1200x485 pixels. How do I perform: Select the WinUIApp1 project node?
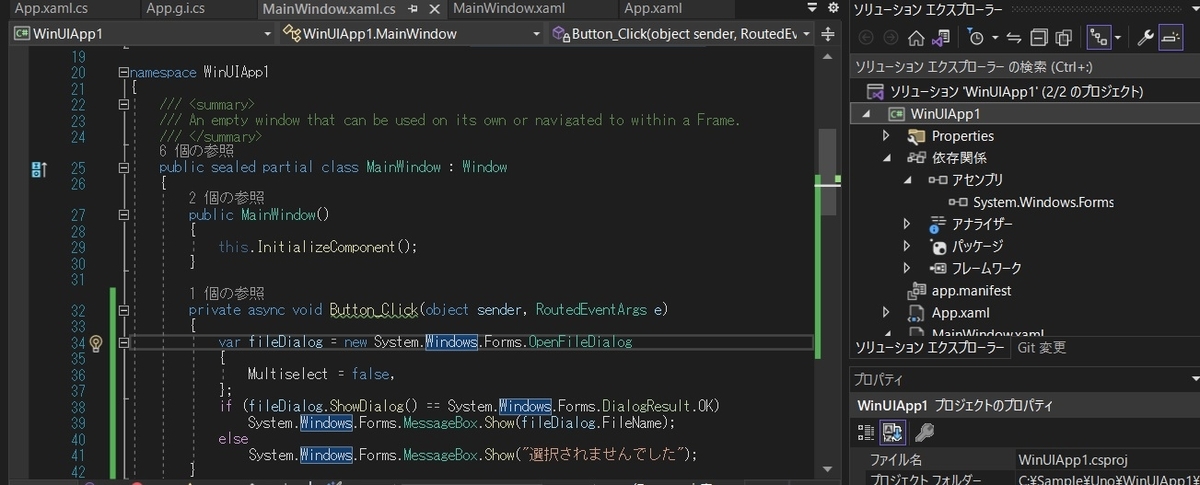pos(945,113)
